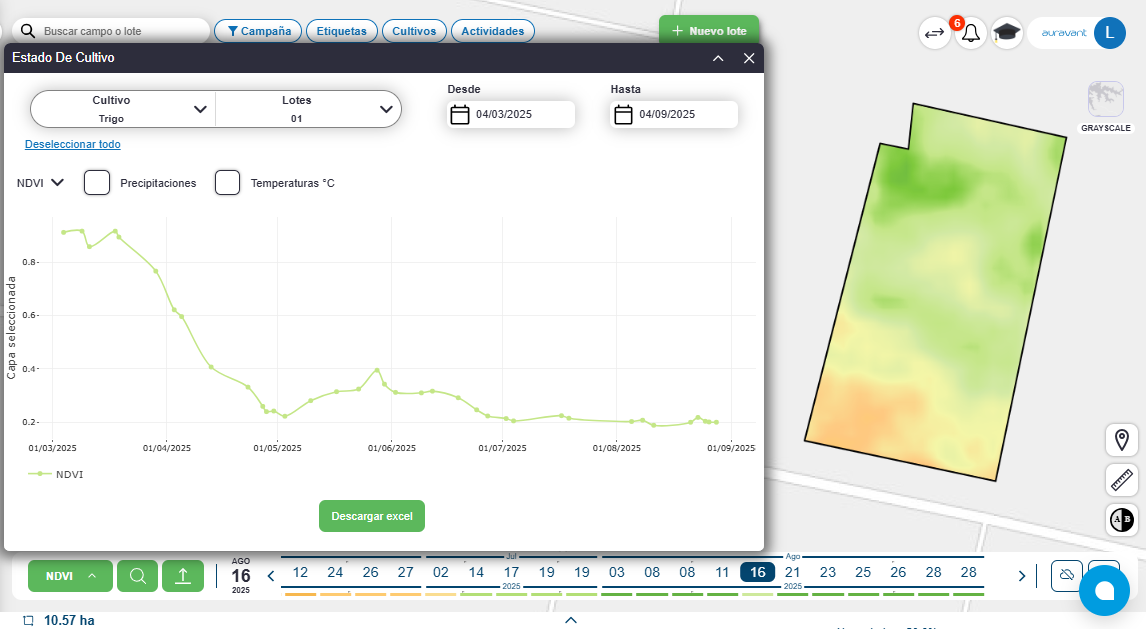Open the notifications bell

[970, 33]
